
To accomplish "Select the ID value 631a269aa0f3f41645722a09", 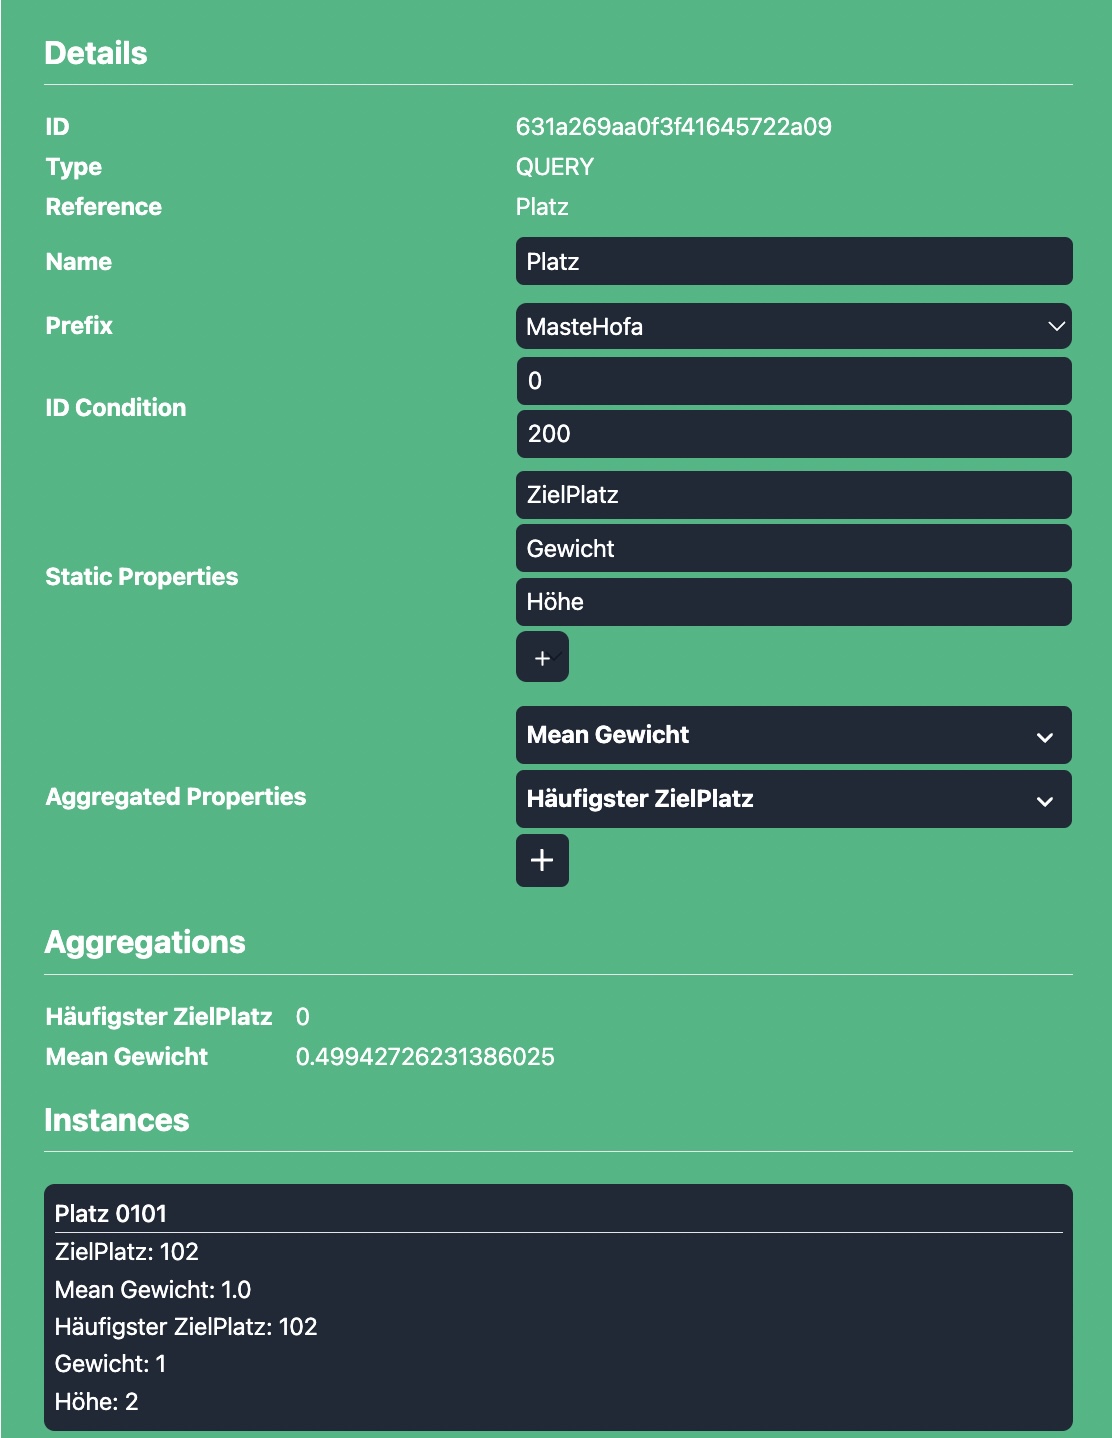I will point(673,127).
